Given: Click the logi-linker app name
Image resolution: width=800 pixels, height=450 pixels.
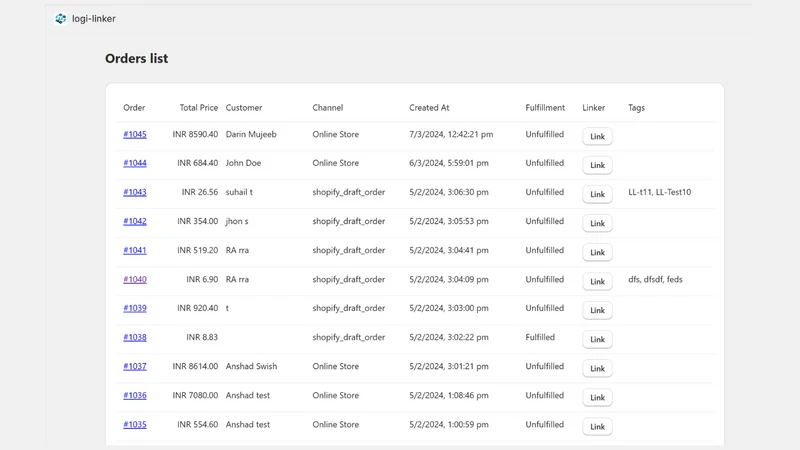Looking at the screenshot, I should (x=94, y=19).
